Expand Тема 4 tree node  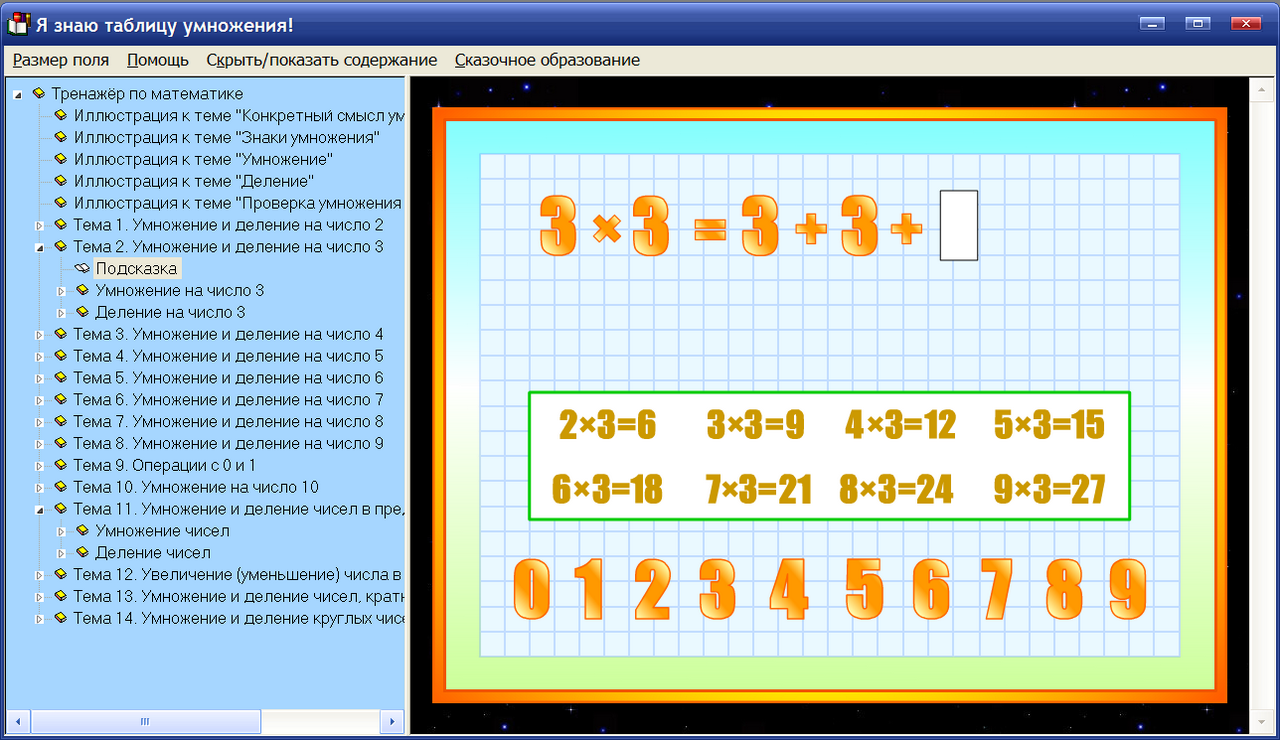pyautogui.click(x=39, y=357)
